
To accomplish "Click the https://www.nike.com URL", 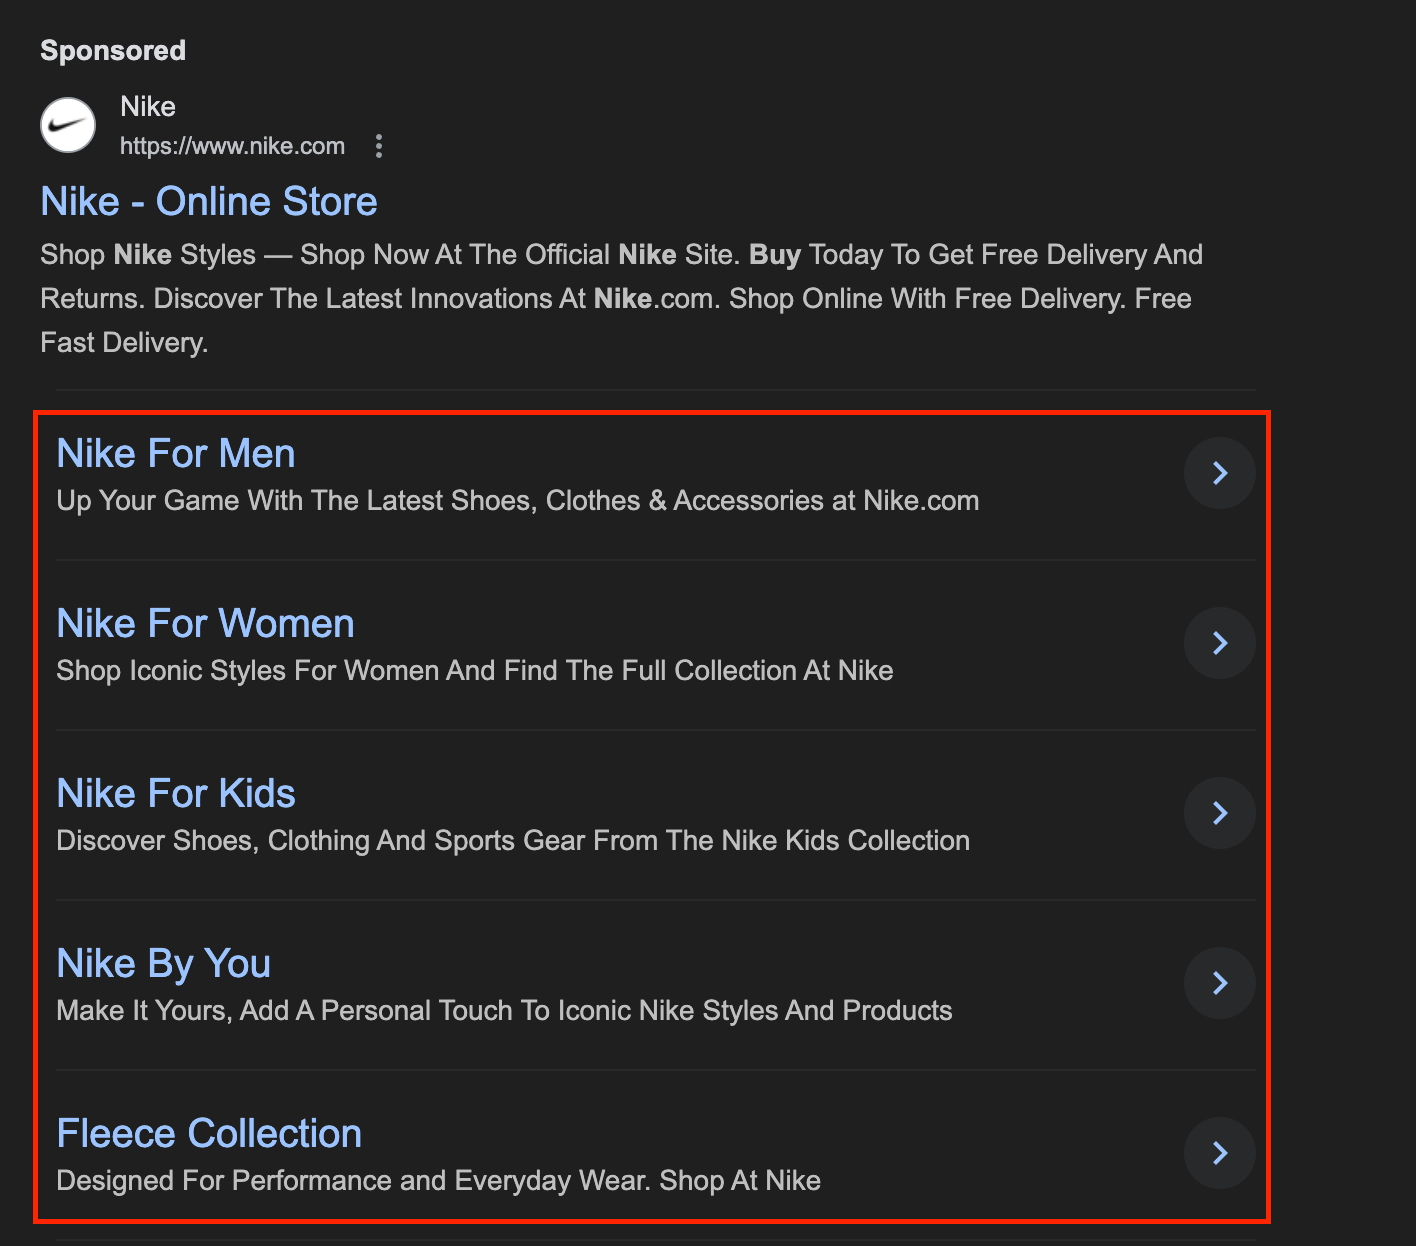I will 232,146.
